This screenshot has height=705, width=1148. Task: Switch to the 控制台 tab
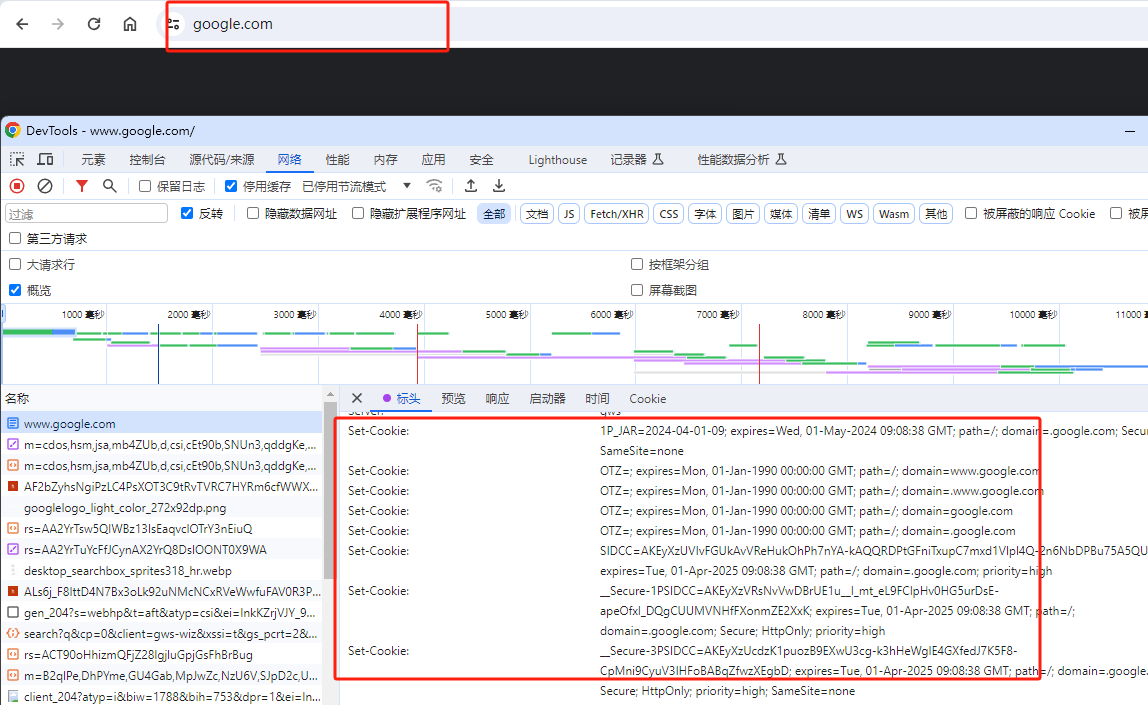click(147, 160)
